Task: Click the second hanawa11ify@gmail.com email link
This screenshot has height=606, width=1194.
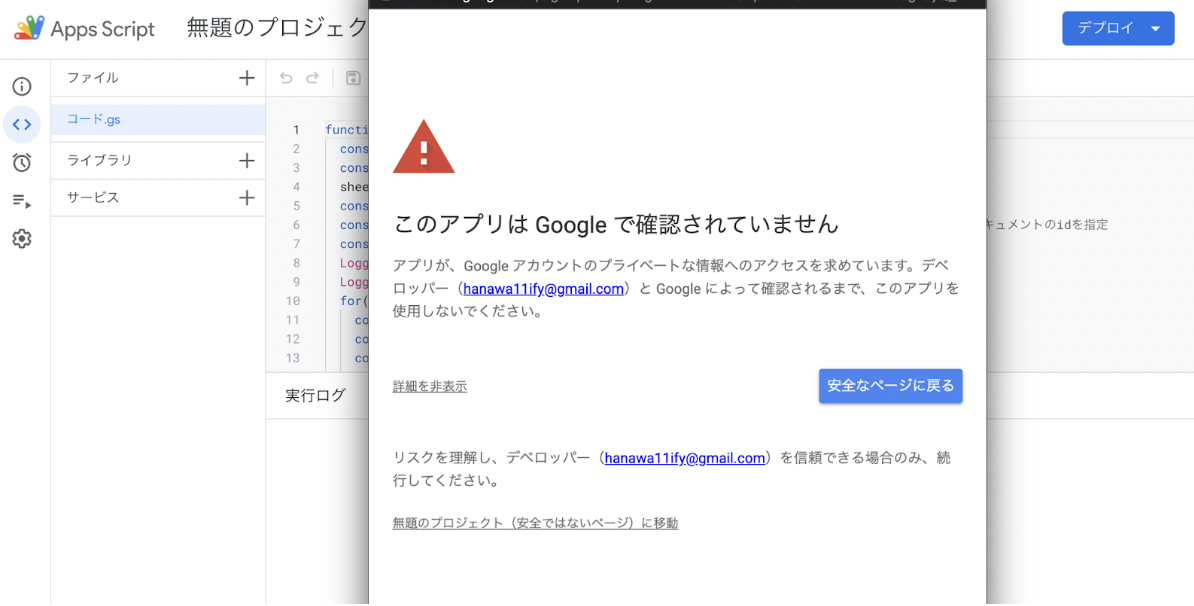Action: (x=685, y=458)
